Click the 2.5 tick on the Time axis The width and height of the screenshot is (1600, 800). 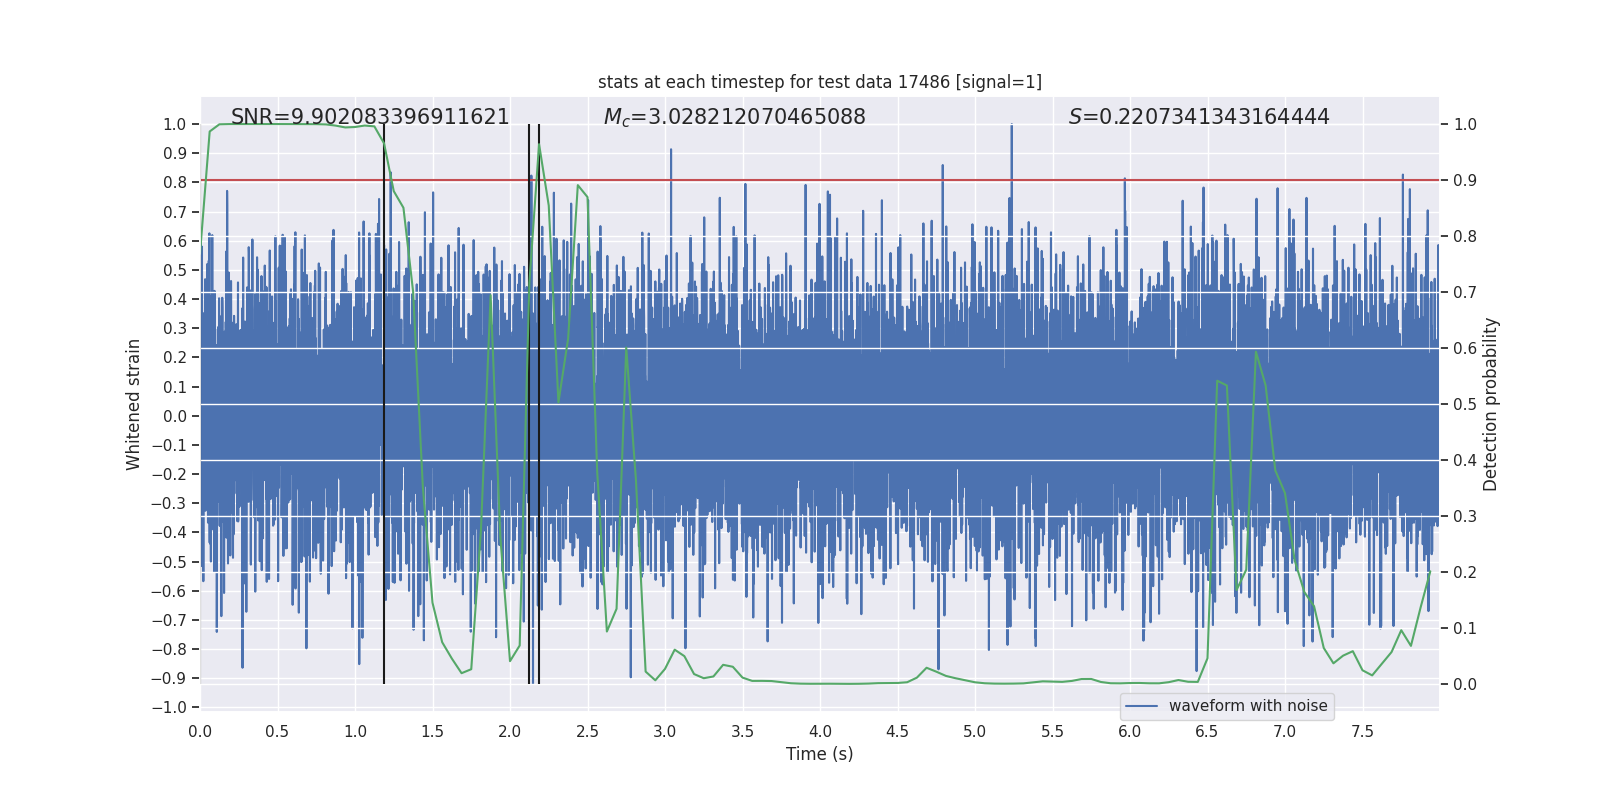[587, 731]
